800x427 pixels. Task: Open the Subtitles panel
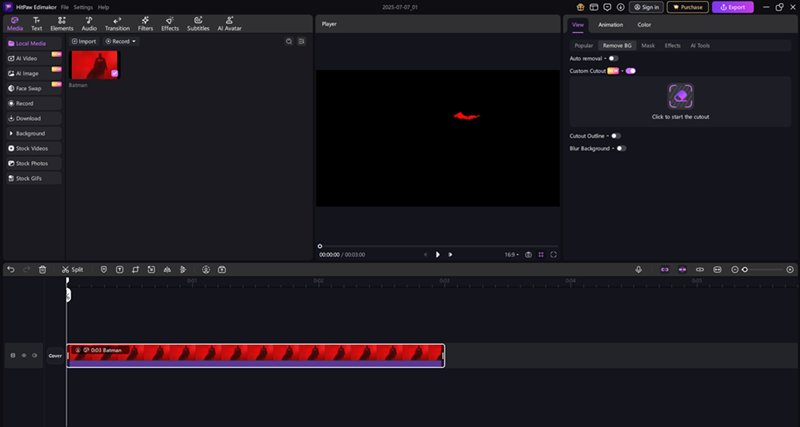coord(198,23)
